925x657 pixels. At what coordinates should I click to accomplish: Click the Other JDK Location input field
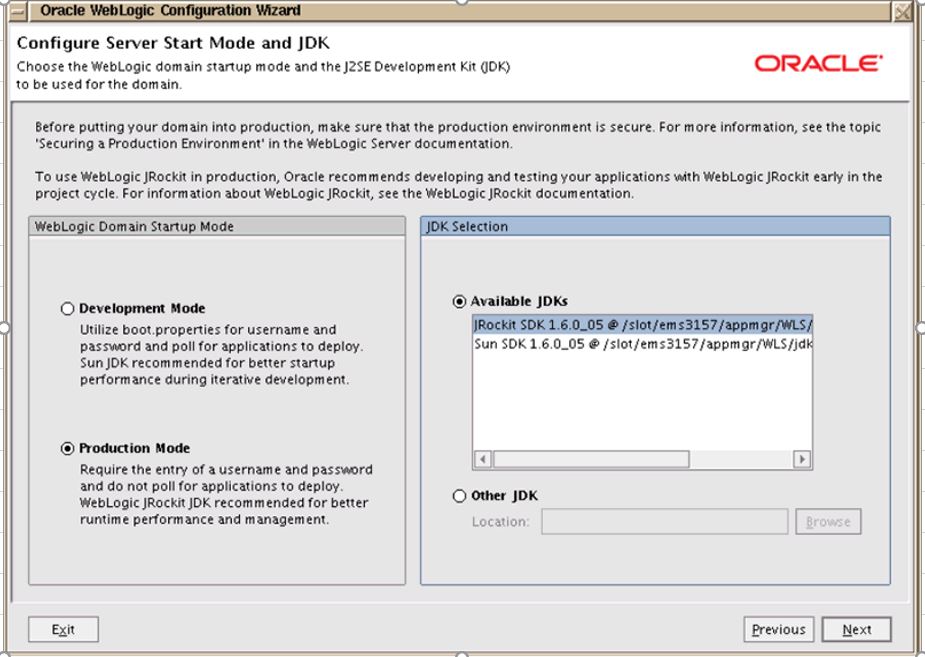pyautogui.click(x=665, y=522)
